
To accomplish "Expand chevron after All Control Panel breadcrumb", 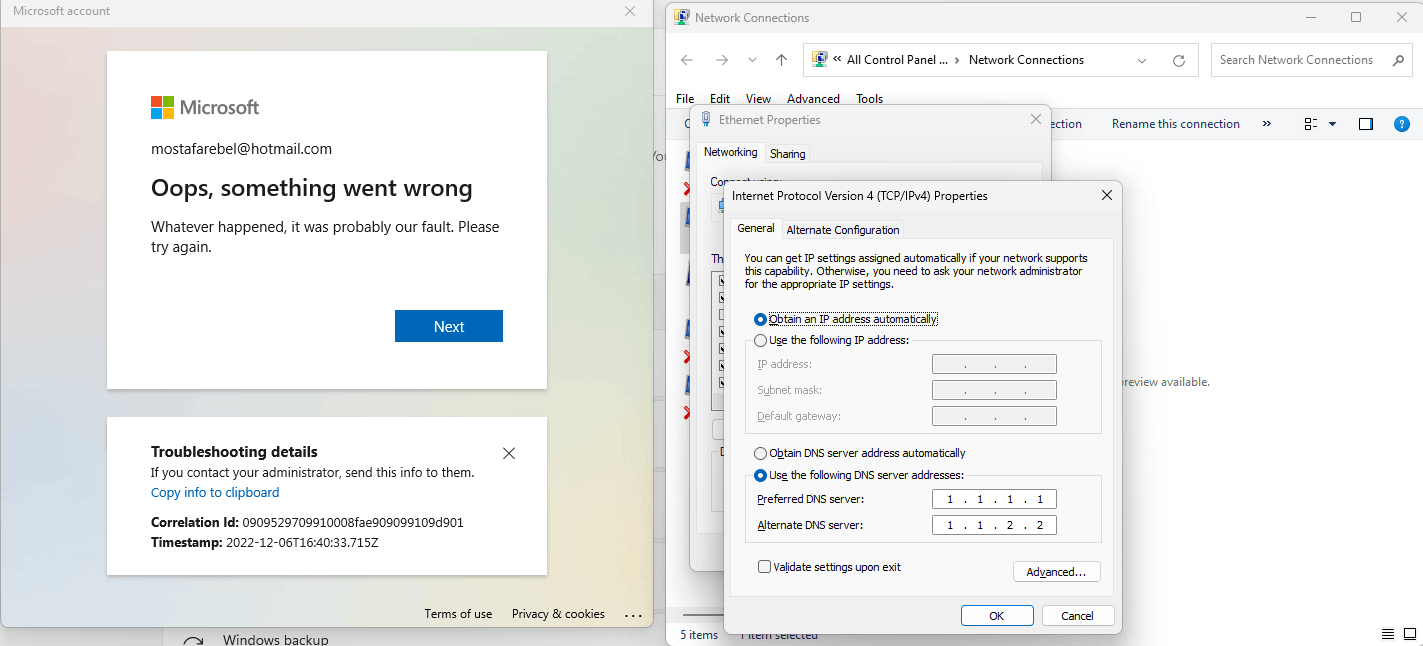I will click(x=957, y=60).
